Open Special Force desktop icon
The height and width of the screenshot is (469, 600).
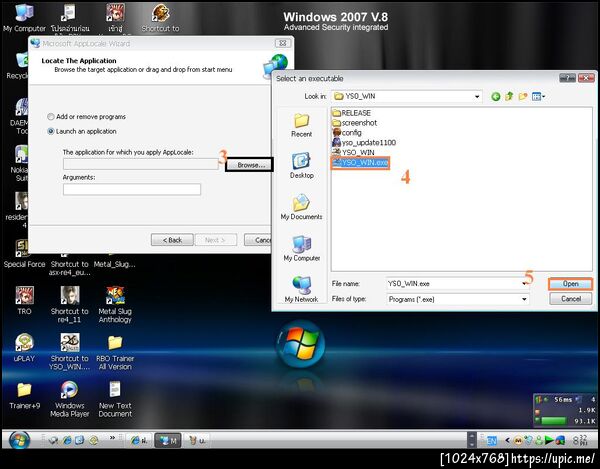click(x=24, y=254)
